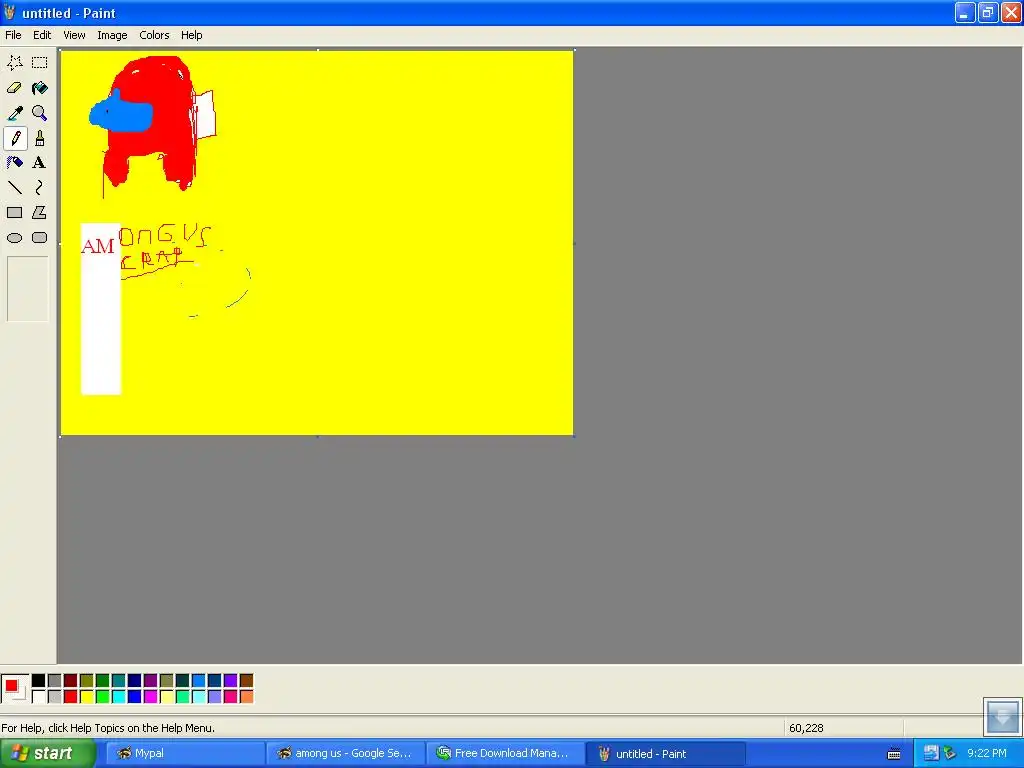Choose the pure blue palette swatch
This screenshot has width=1024, height=768.
point(135,697)
